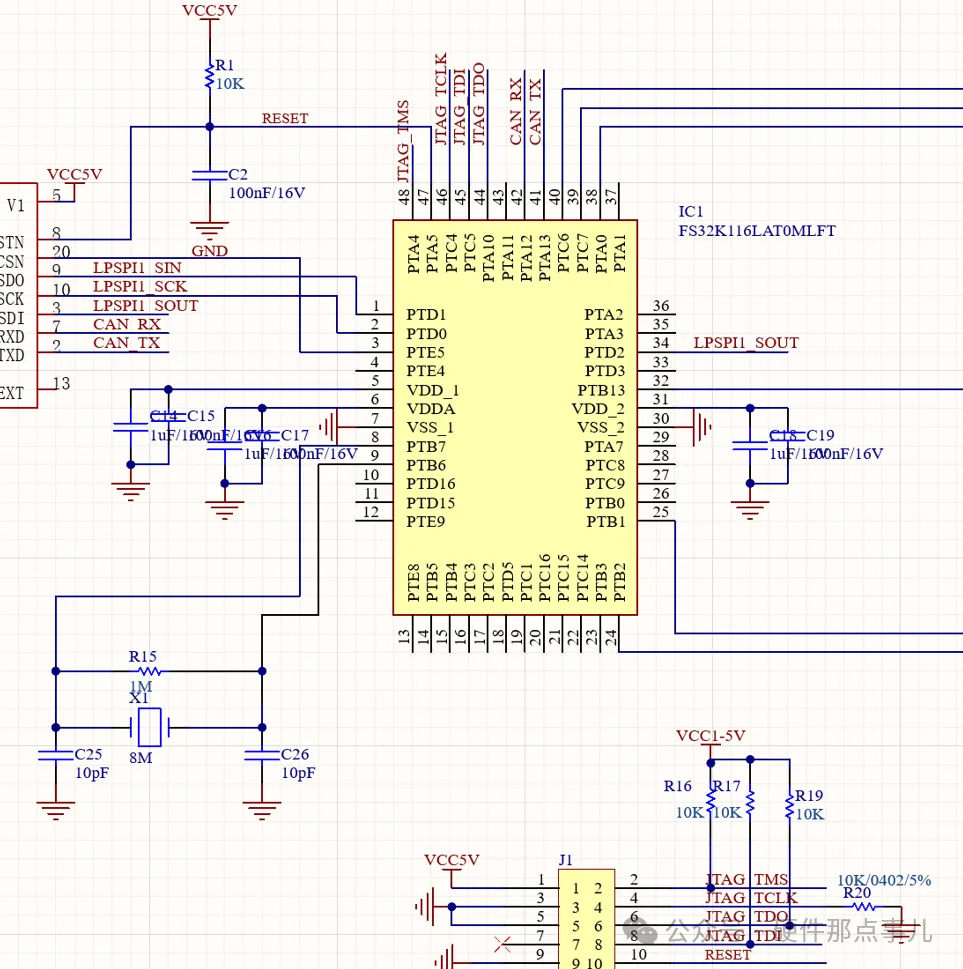The height and width of the screenshot is (969, 963).
Task: Click the VCC5V power port above R1
Action: [210, 13]
